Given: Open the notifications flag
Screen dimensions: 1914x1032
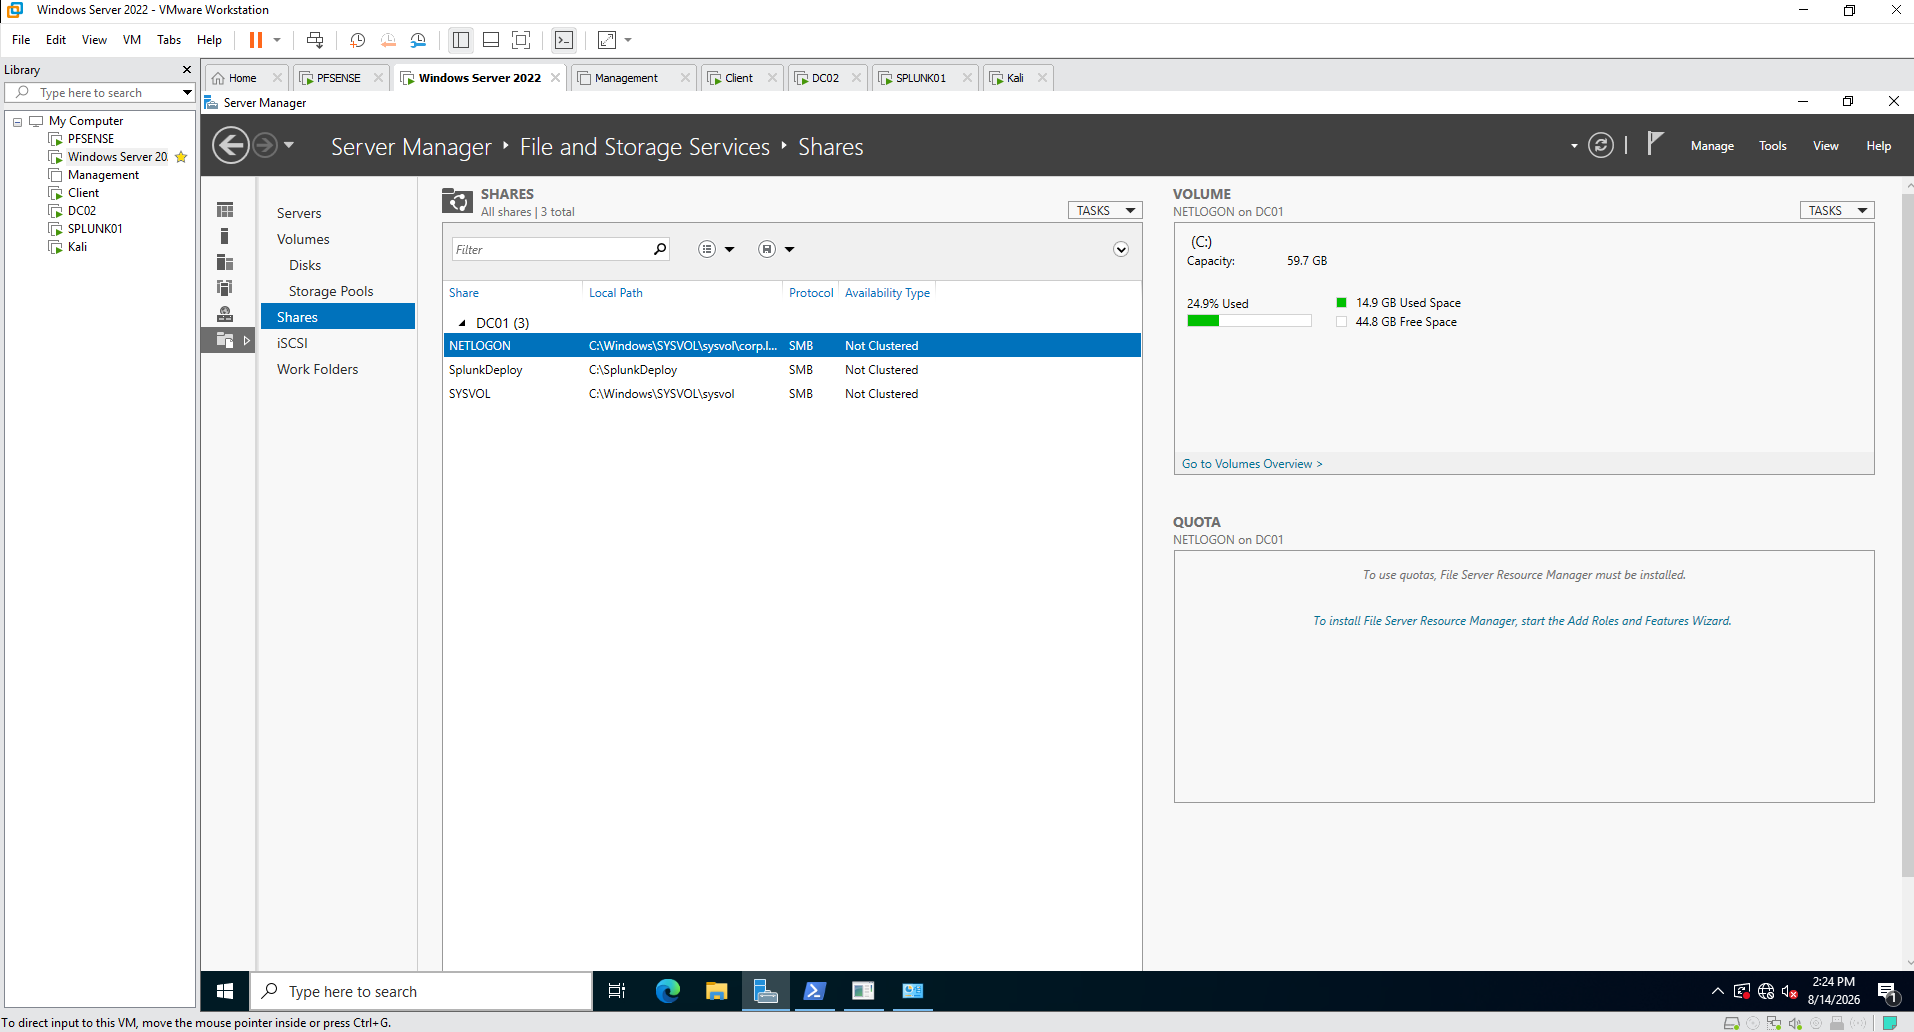Looking at the screenshot, I should [1655, 145].
